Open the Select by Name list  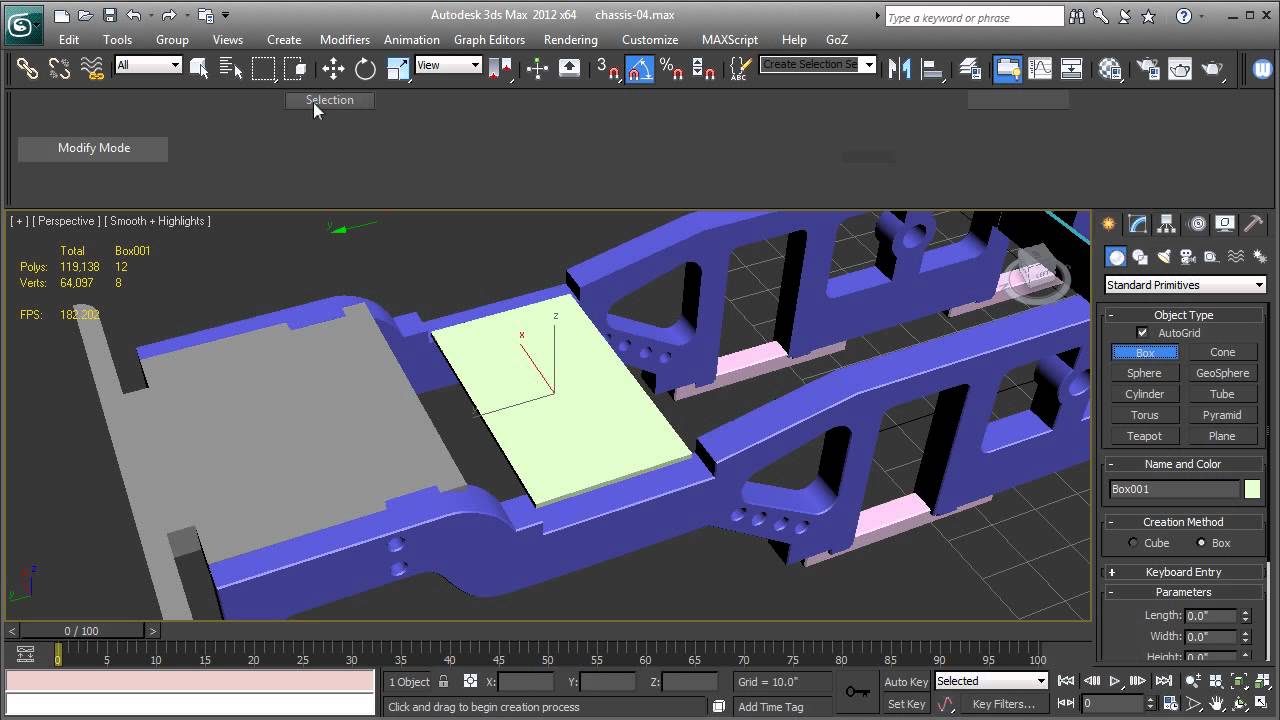point(231,68)
